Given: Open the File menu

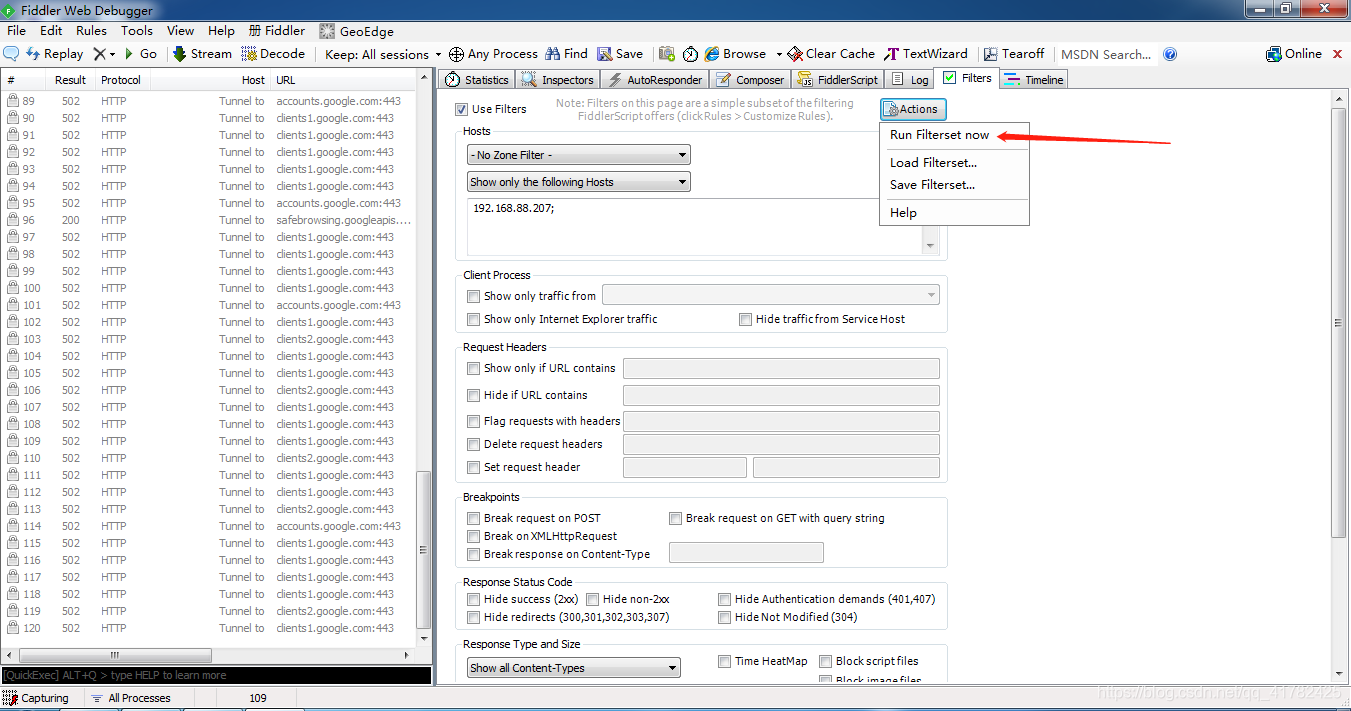Looking at the screenshot, I should pyautogui.click(x=16, y=31).
